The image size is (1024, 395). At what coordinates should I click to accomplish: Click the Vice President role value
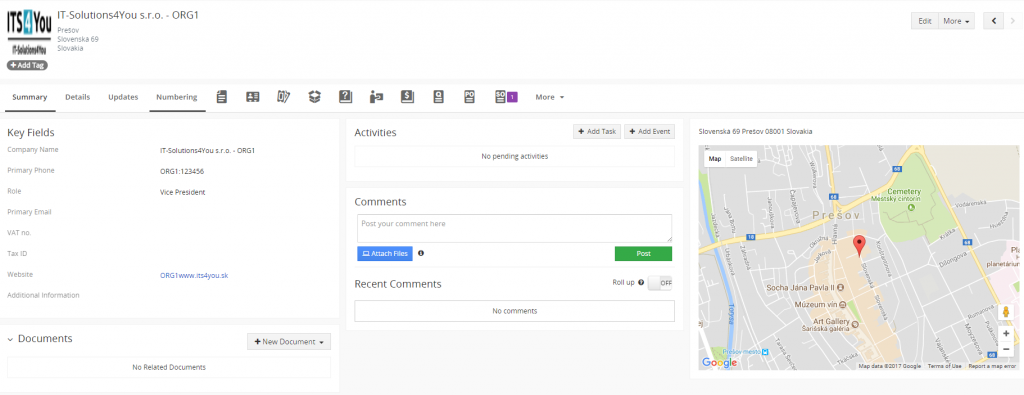[x=182, y=193]
